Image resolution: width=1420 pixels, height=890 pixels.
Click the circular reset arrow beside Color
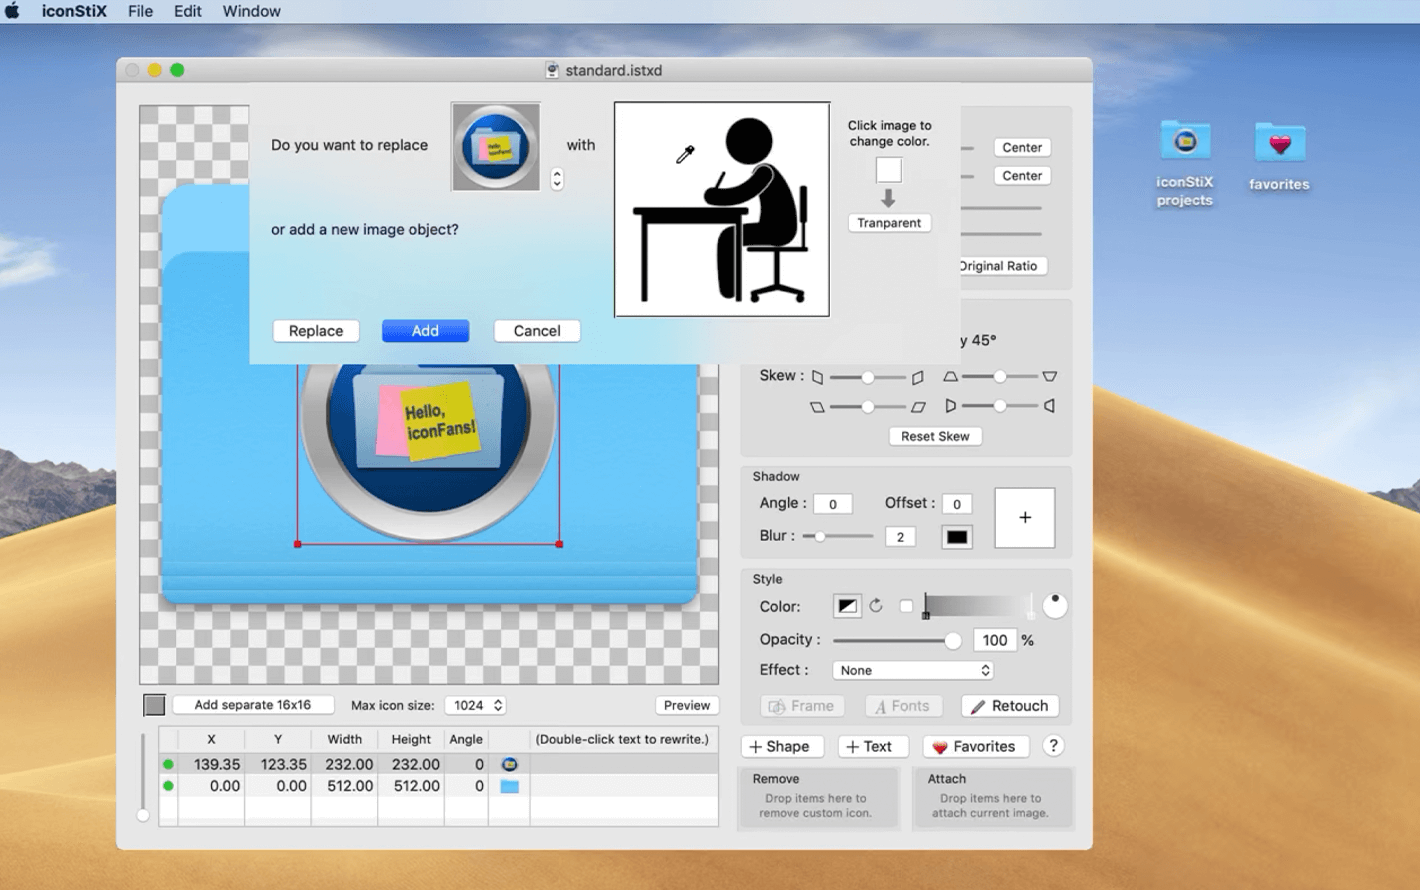(876, 606)
